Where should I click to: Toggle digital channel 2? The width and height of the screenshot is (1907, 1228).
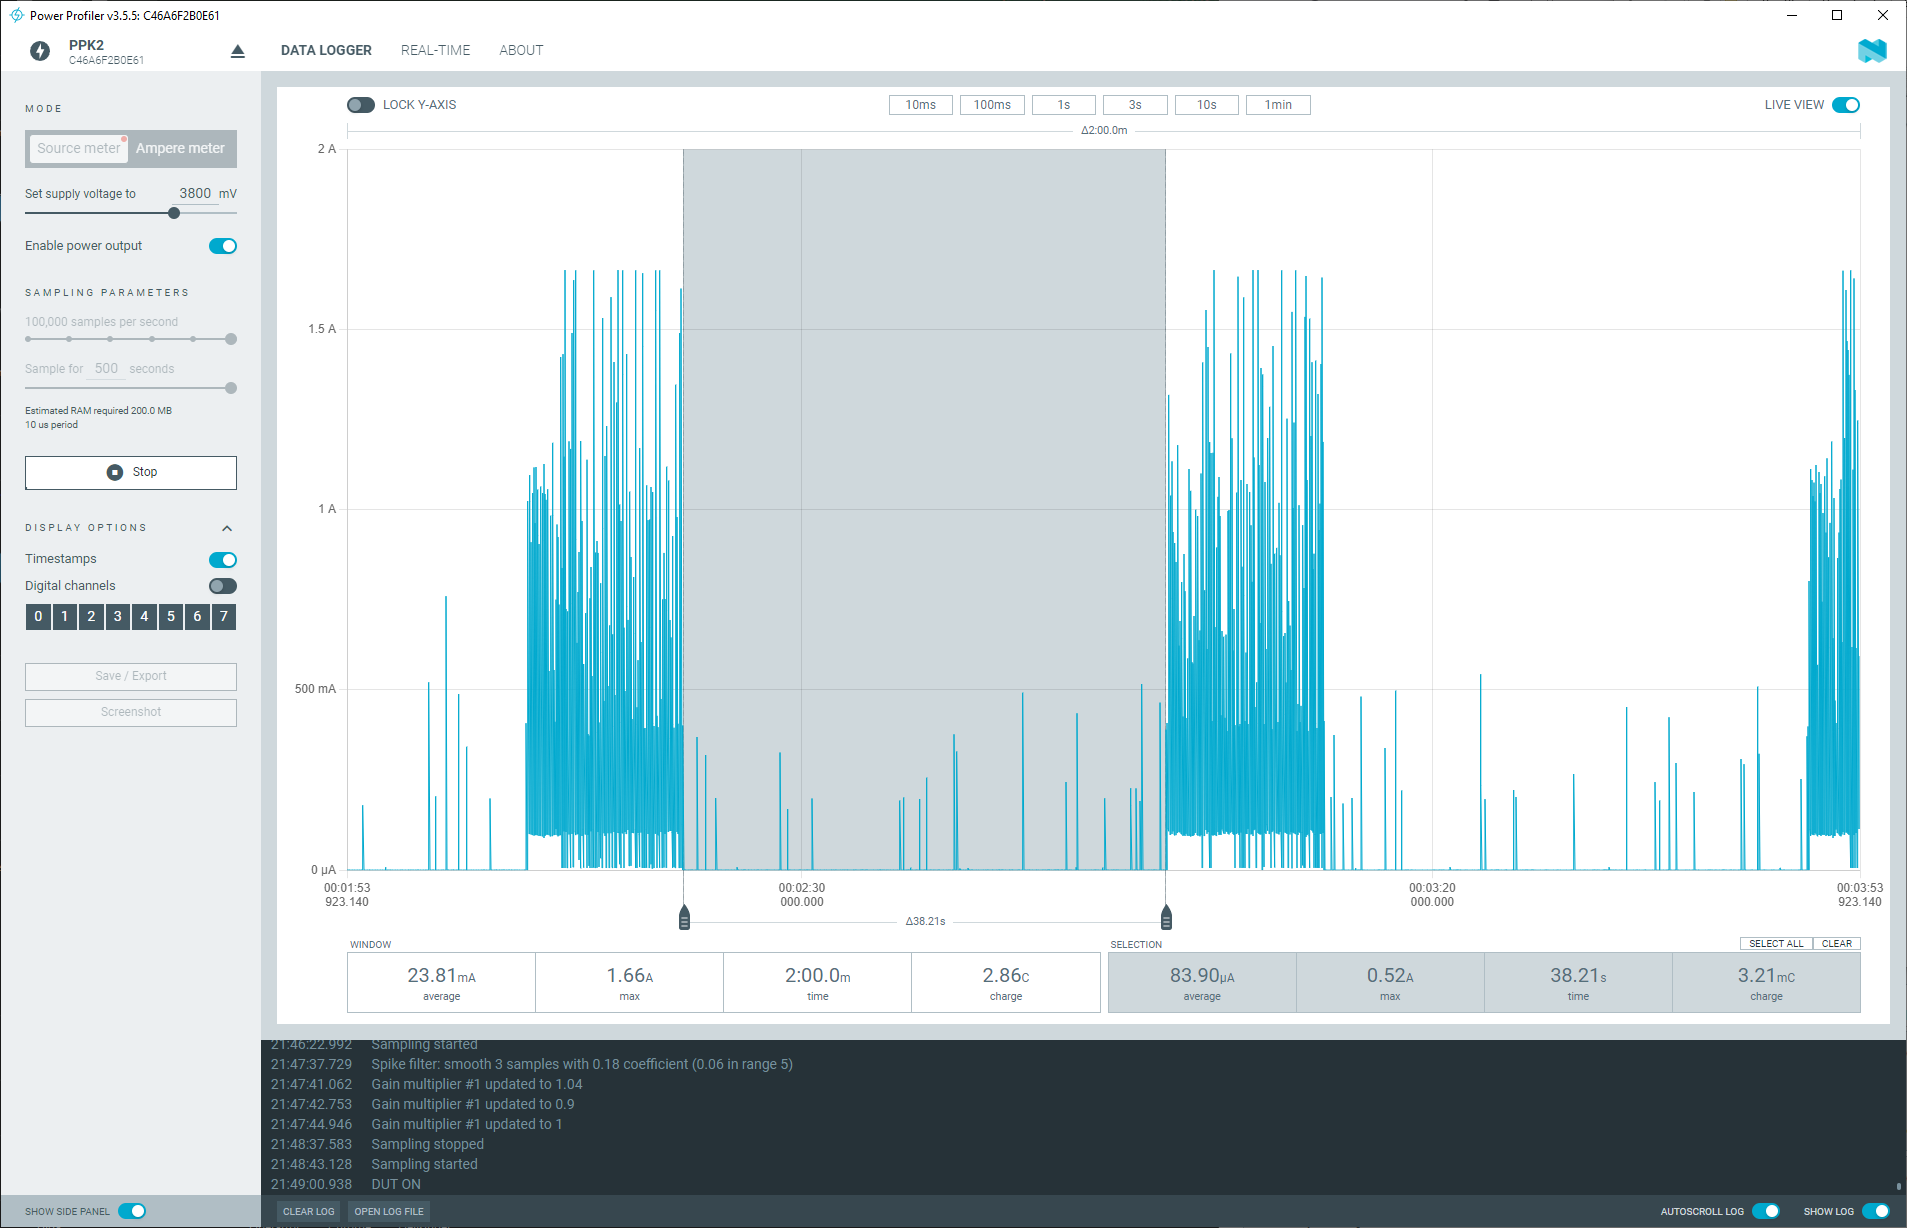91,617
